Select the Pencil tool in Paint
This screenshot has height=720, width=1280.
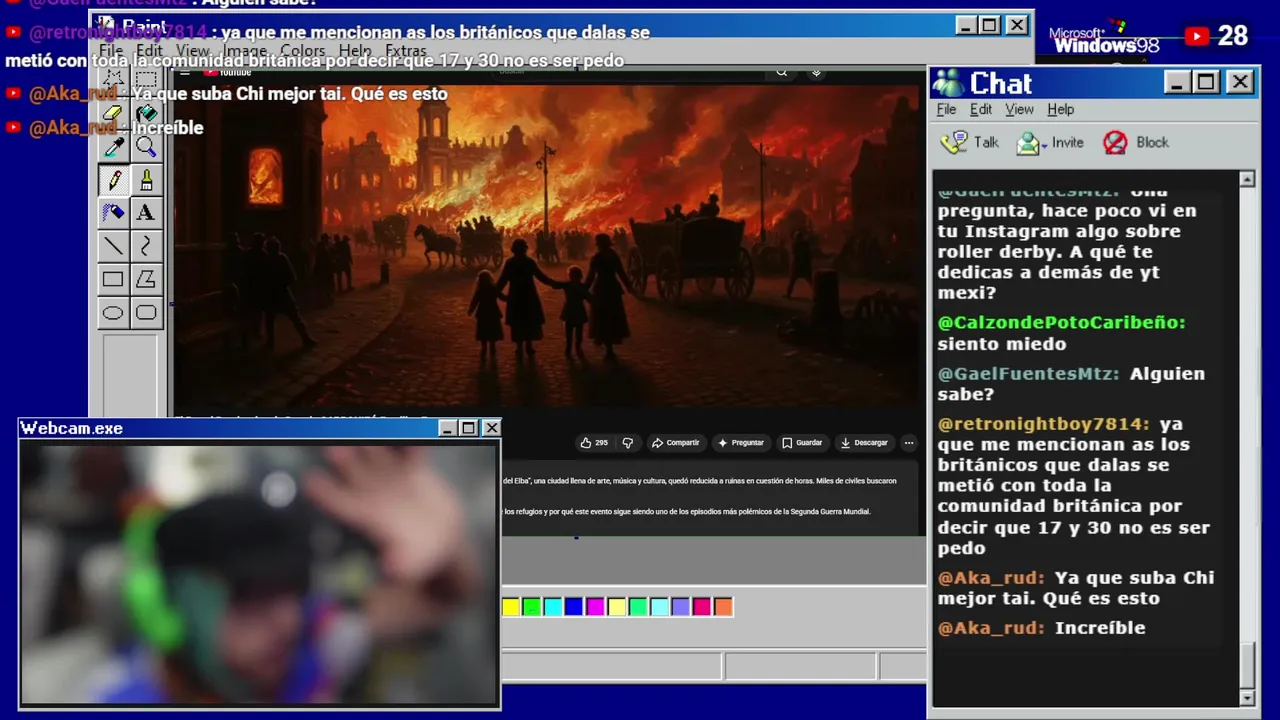coord(113,181)
